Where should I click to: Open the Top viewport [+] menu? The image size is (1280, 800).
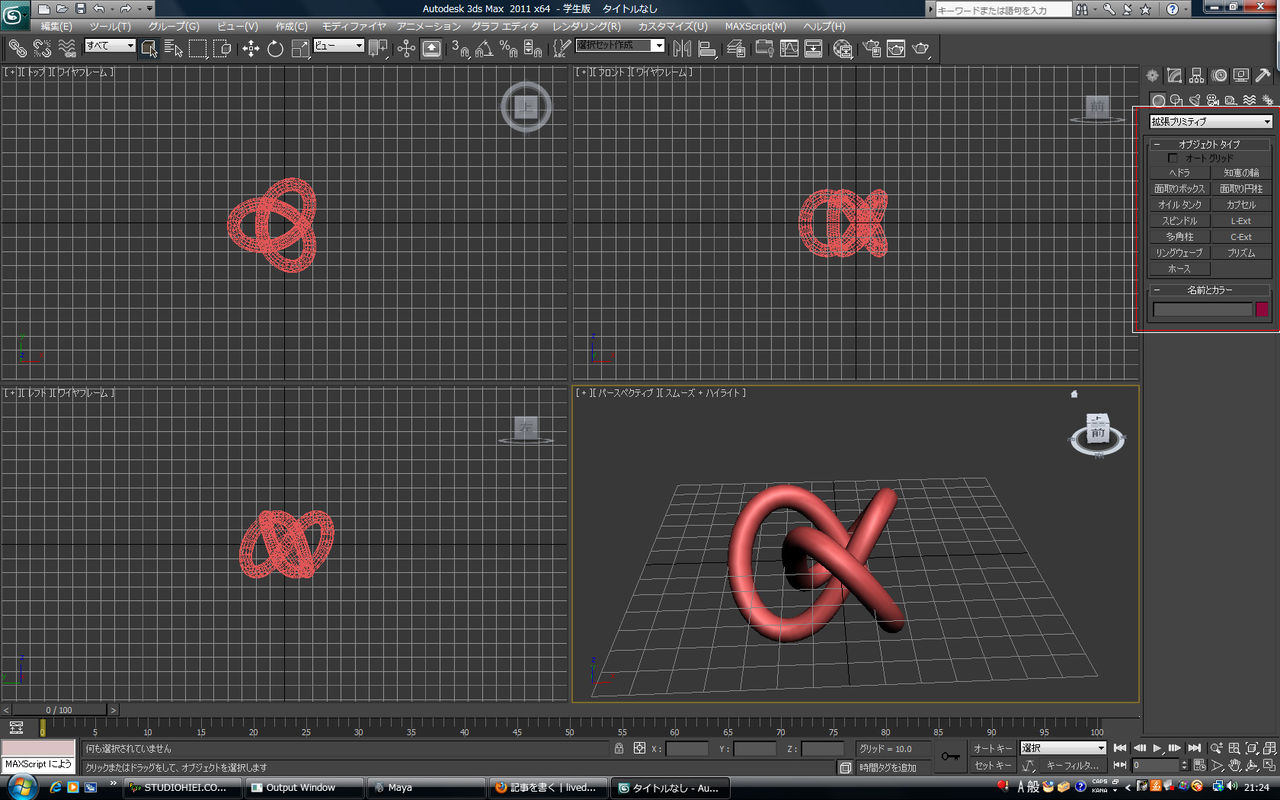[10, 72]
